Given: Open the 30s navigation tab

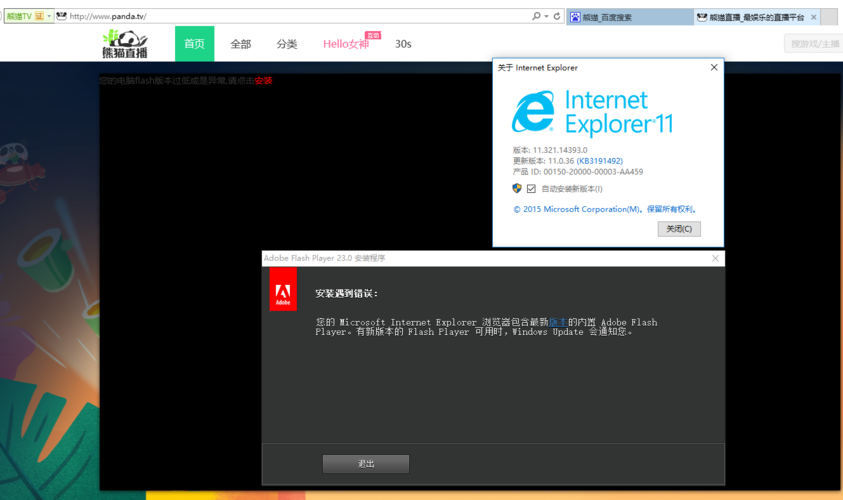Looking at the screenshot, I should [403, 44].
